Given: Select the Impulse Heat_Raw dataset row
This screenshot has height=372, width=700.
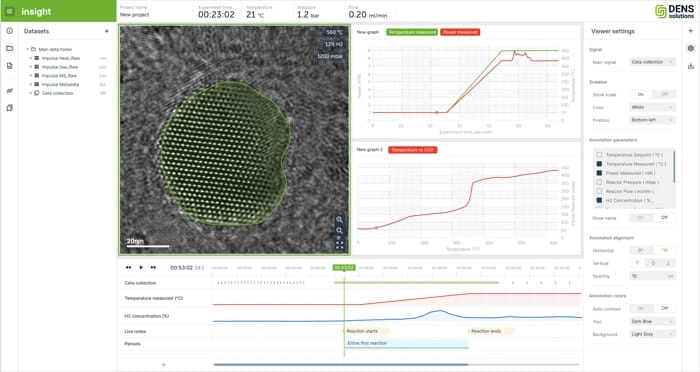Looking at the screenshot, I should pyautogui.click(x=67, y=58).
